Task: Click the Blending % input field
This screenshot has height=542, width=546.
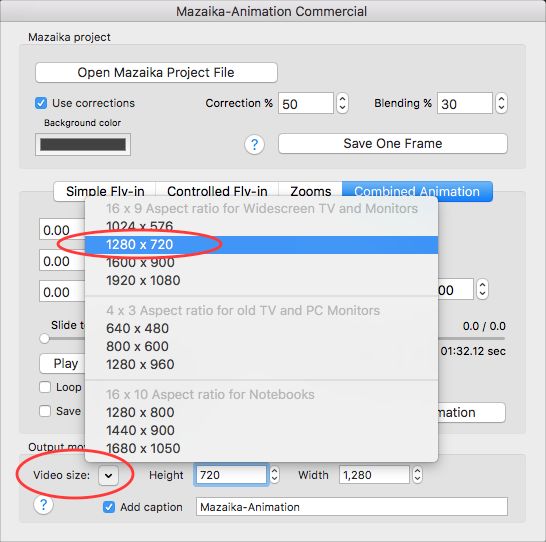Action: point(465,103)
